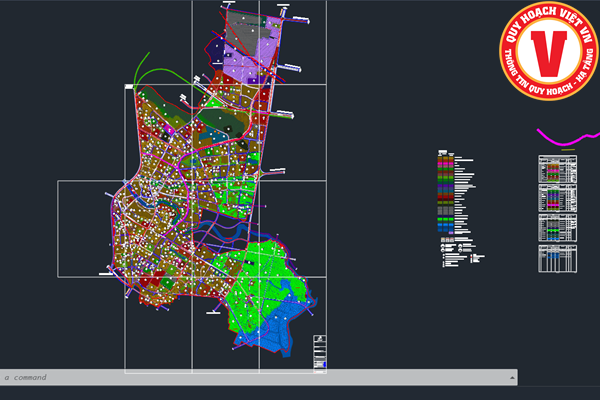The image size is (600, 400).
Task: Click the Quy Hoach Viet VN logo
Action: 548,52
